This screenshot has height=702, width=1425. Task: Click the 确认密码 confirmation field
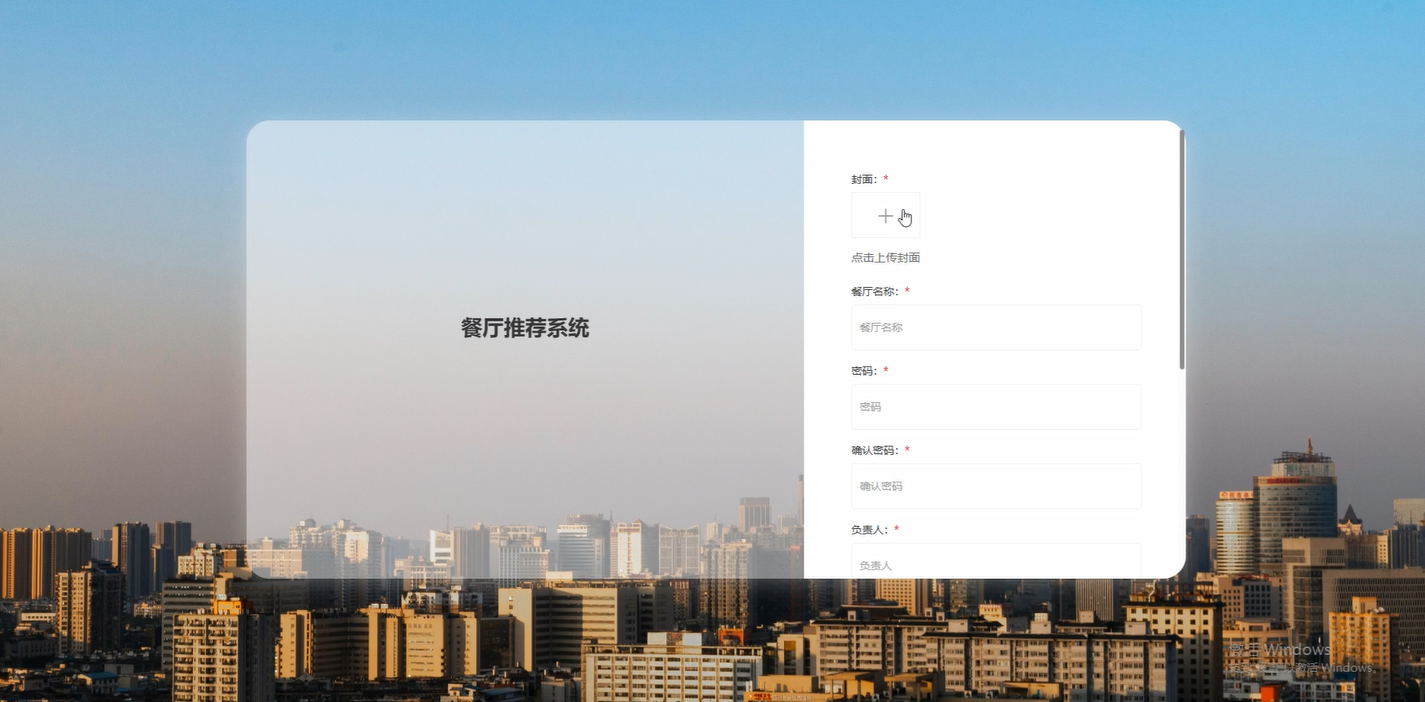995,486
